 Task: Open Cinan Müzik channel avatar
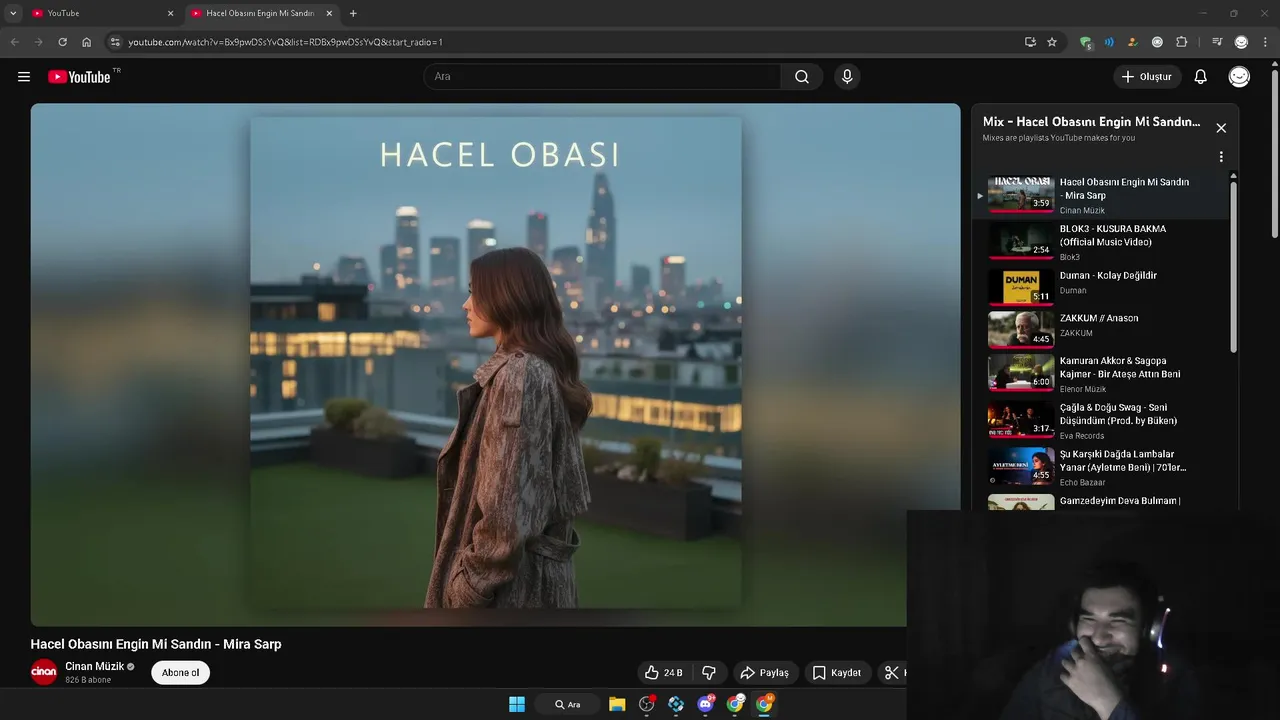tap(44, 672)
